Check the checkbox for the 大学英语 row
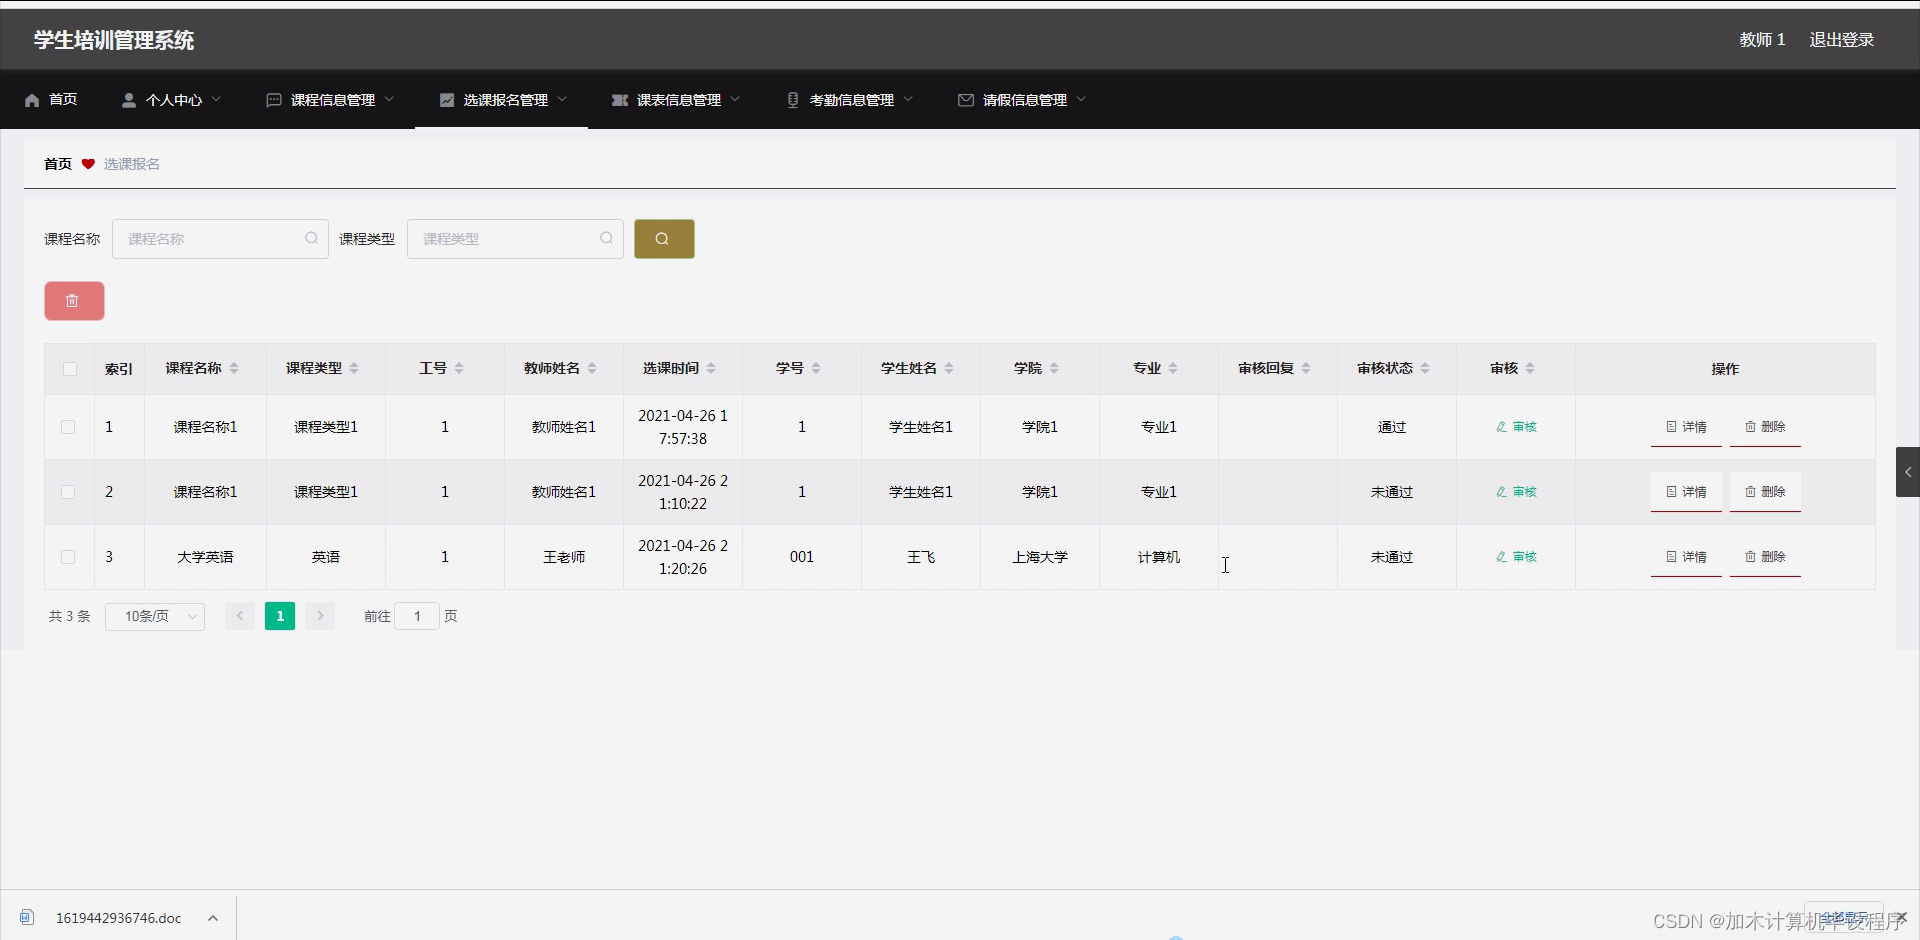 click(x=67, y=557)
